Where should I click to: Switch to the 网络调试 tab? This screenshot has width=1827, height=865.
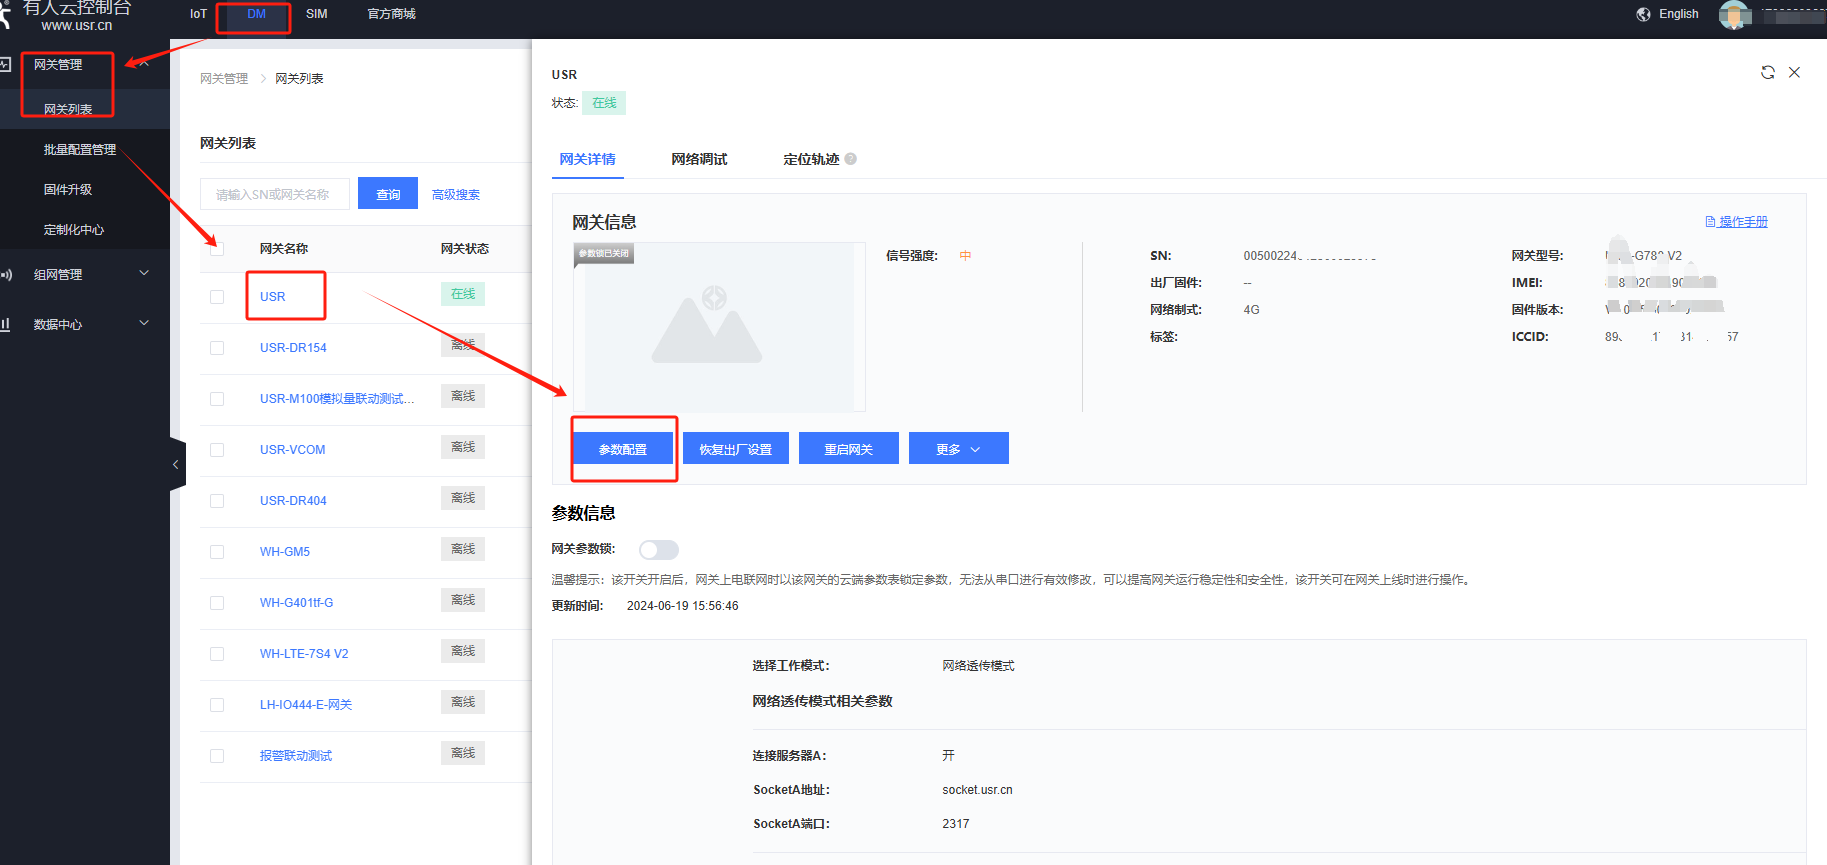[699, 159]
